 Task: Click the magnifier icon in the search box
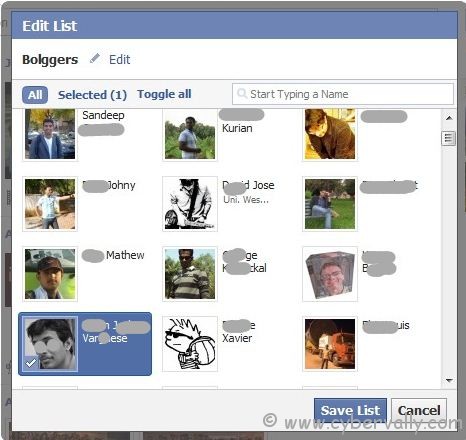pyautogui.click(x=242, y=93)
